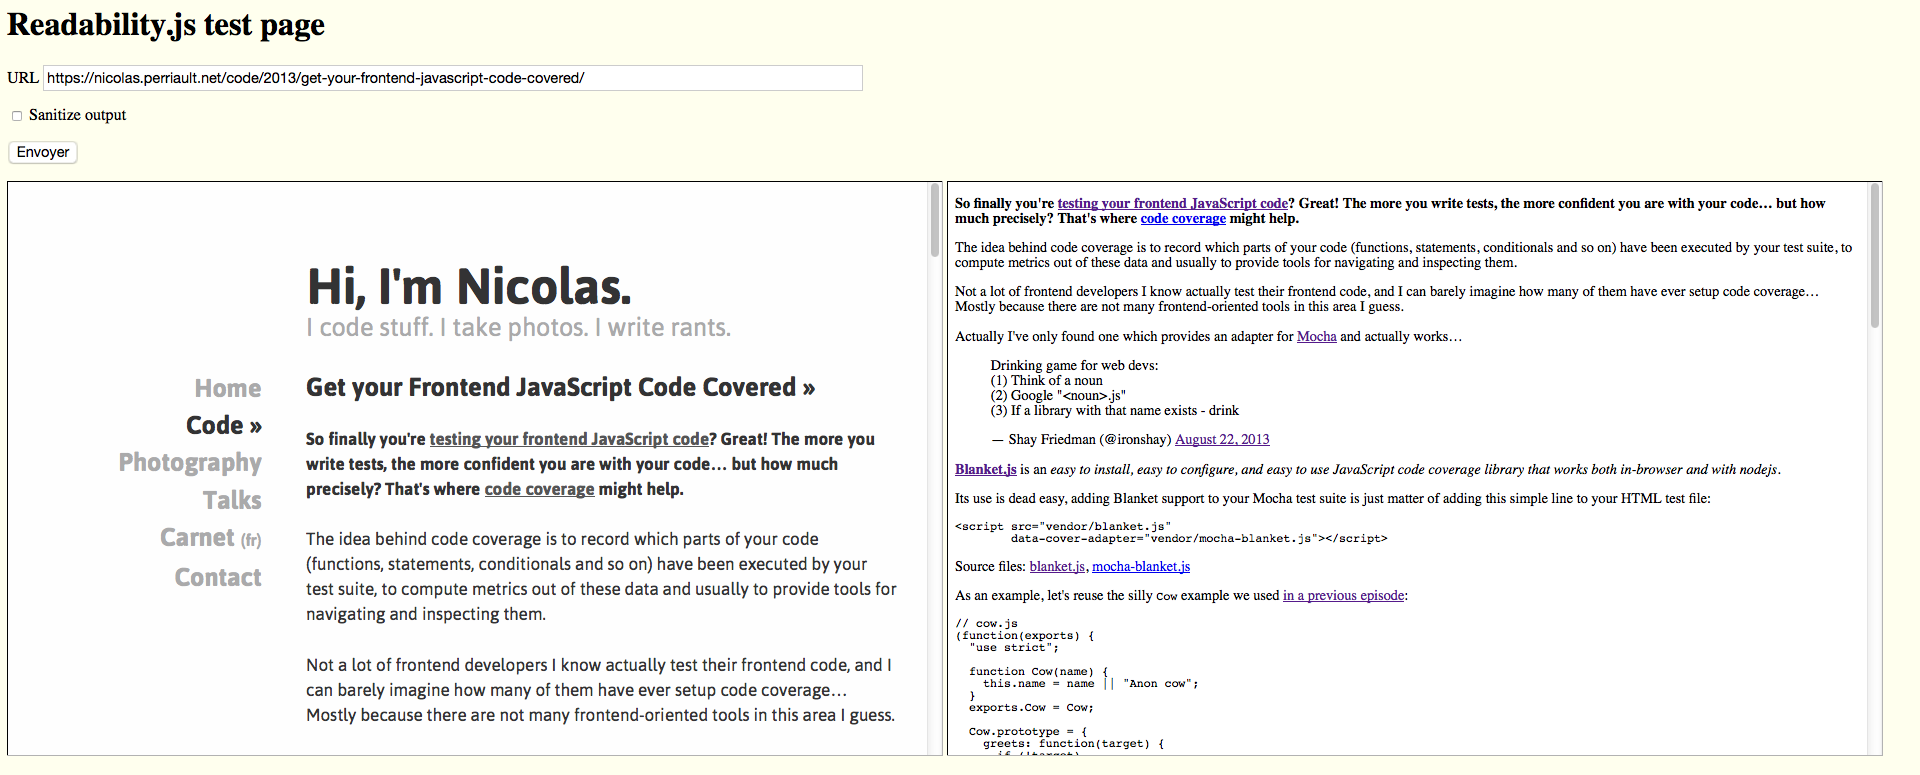Click the 'Hi, I'm Nicolas.' site title

tap(470, 286)
